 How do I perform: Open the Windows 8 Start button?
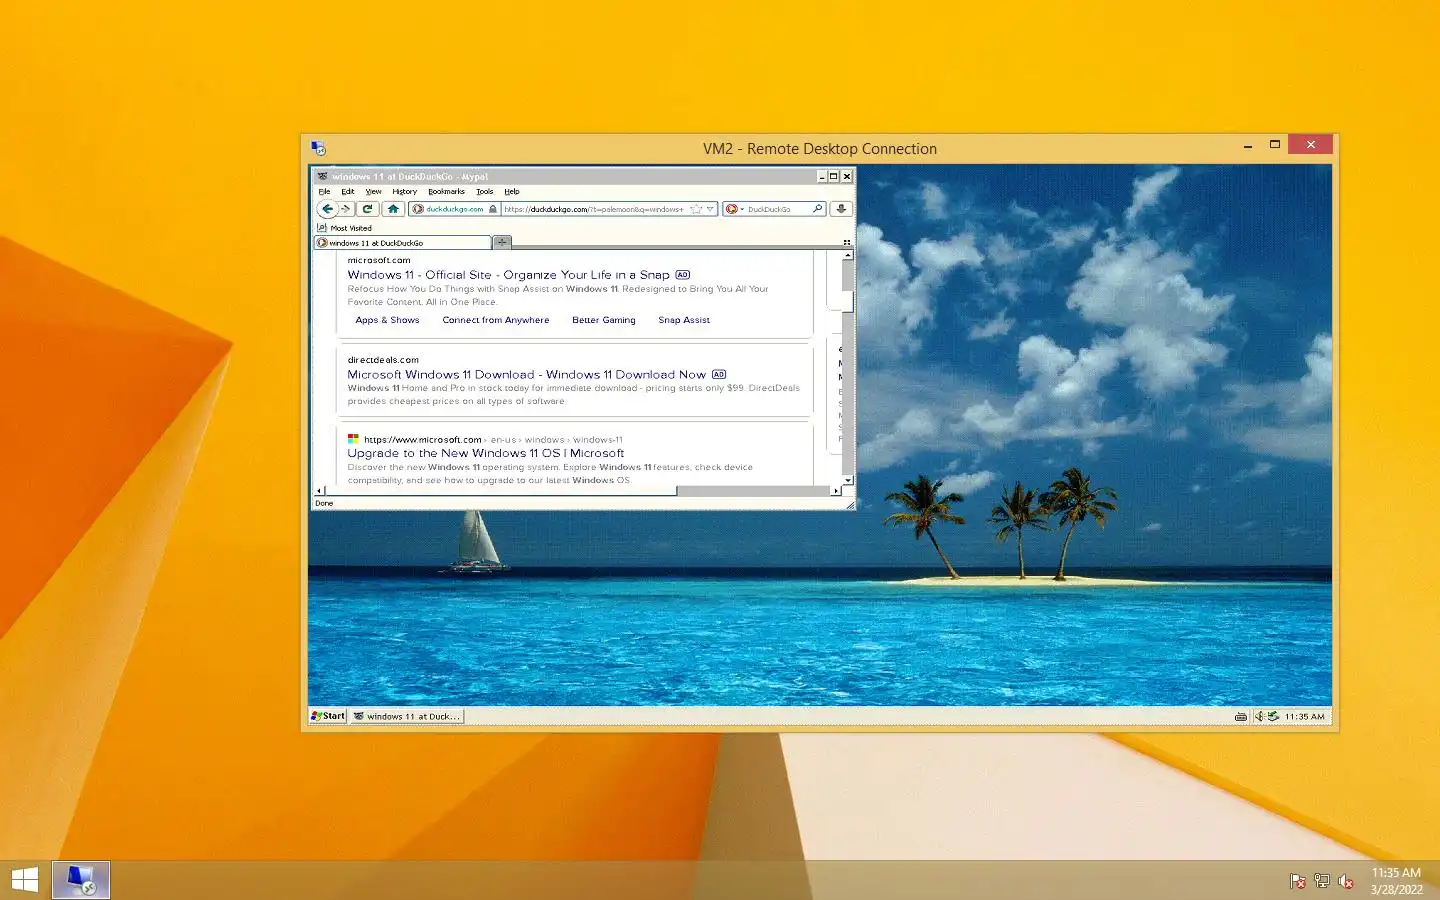(x=25, y=880)
